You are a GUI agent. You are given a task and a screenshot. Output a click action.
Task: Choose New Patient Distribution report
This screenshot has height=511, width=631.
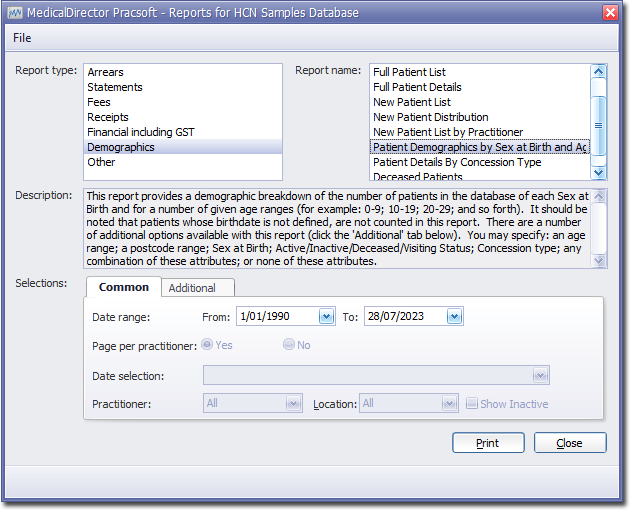pos(480,117)
